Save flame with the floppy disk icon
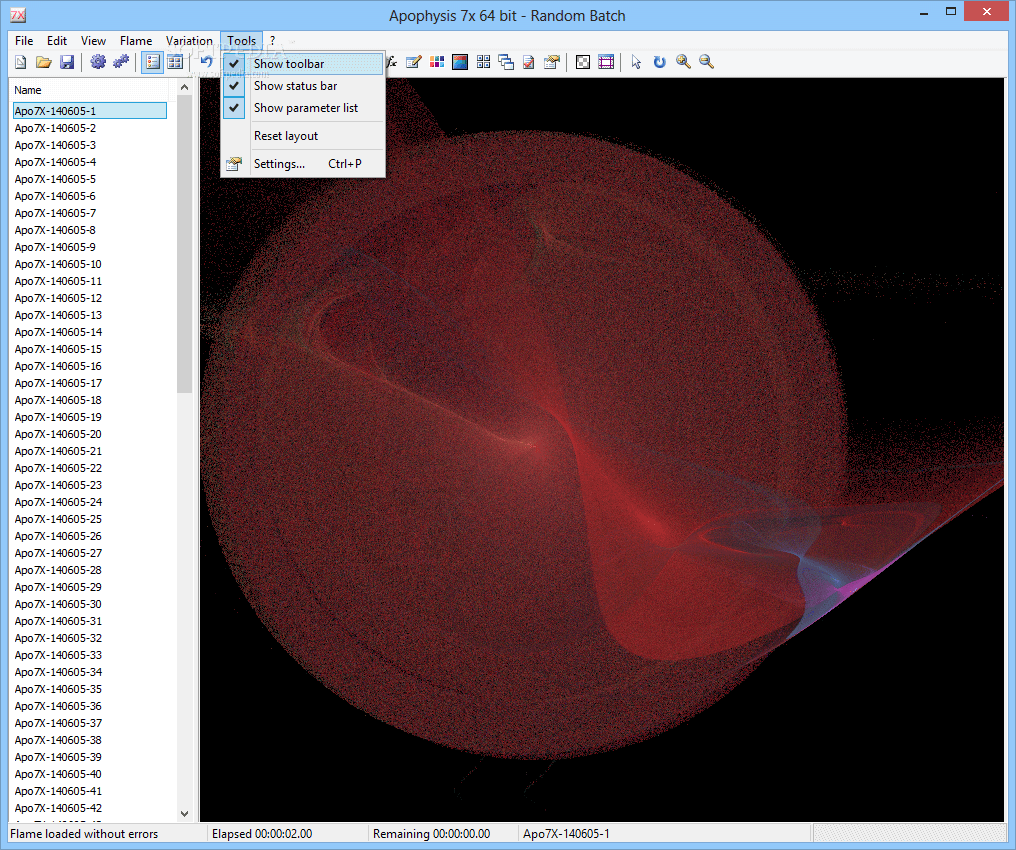This screenshot has width=1016, height=850. point(67,62)
